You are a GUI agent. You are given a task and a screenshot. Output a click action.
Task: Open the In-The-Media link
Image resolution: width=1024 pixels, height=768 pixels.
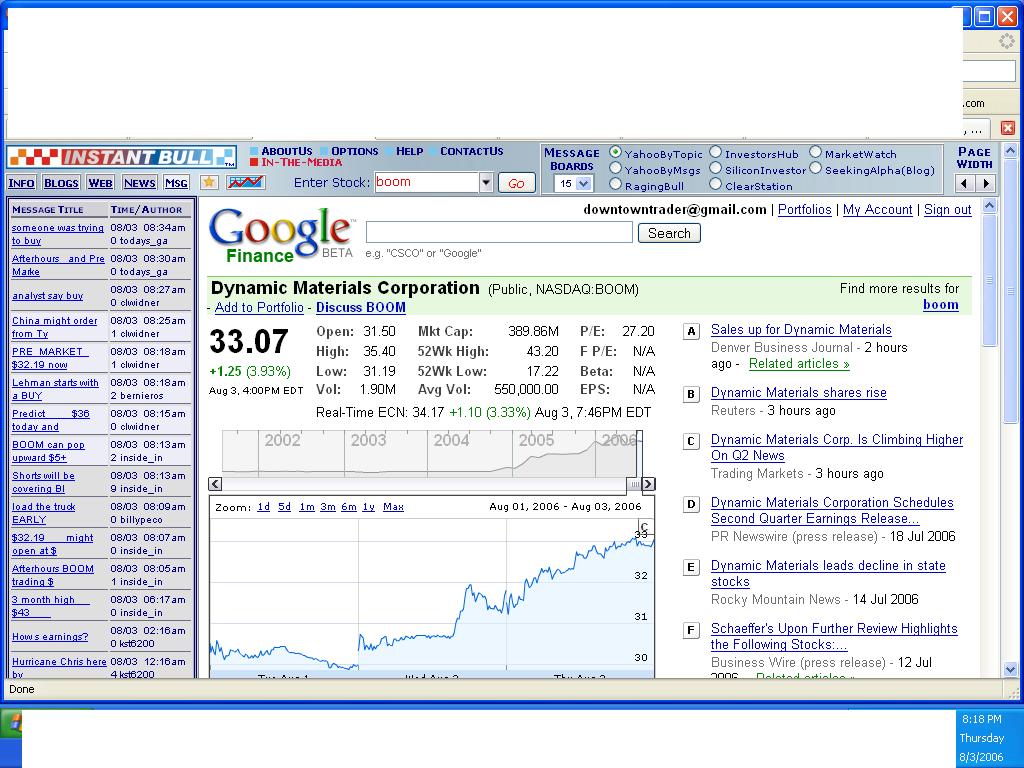click(x=302, y=163)
